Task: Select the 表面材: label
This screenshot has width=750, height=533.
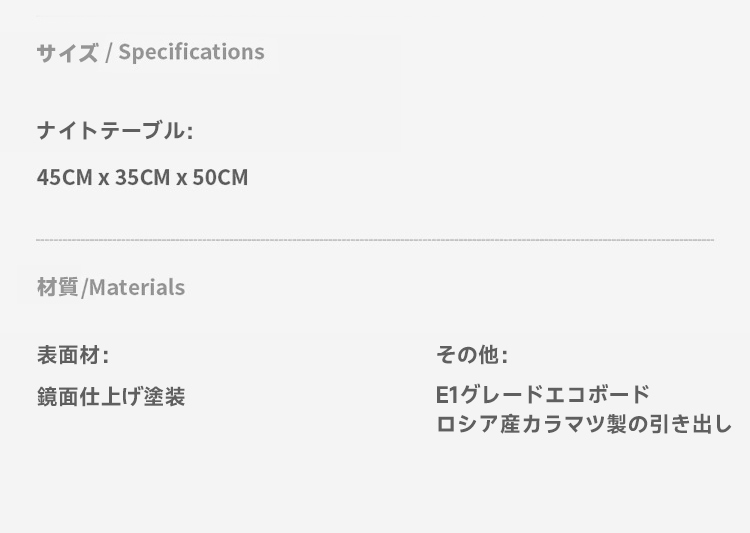Action: point(73,355)
